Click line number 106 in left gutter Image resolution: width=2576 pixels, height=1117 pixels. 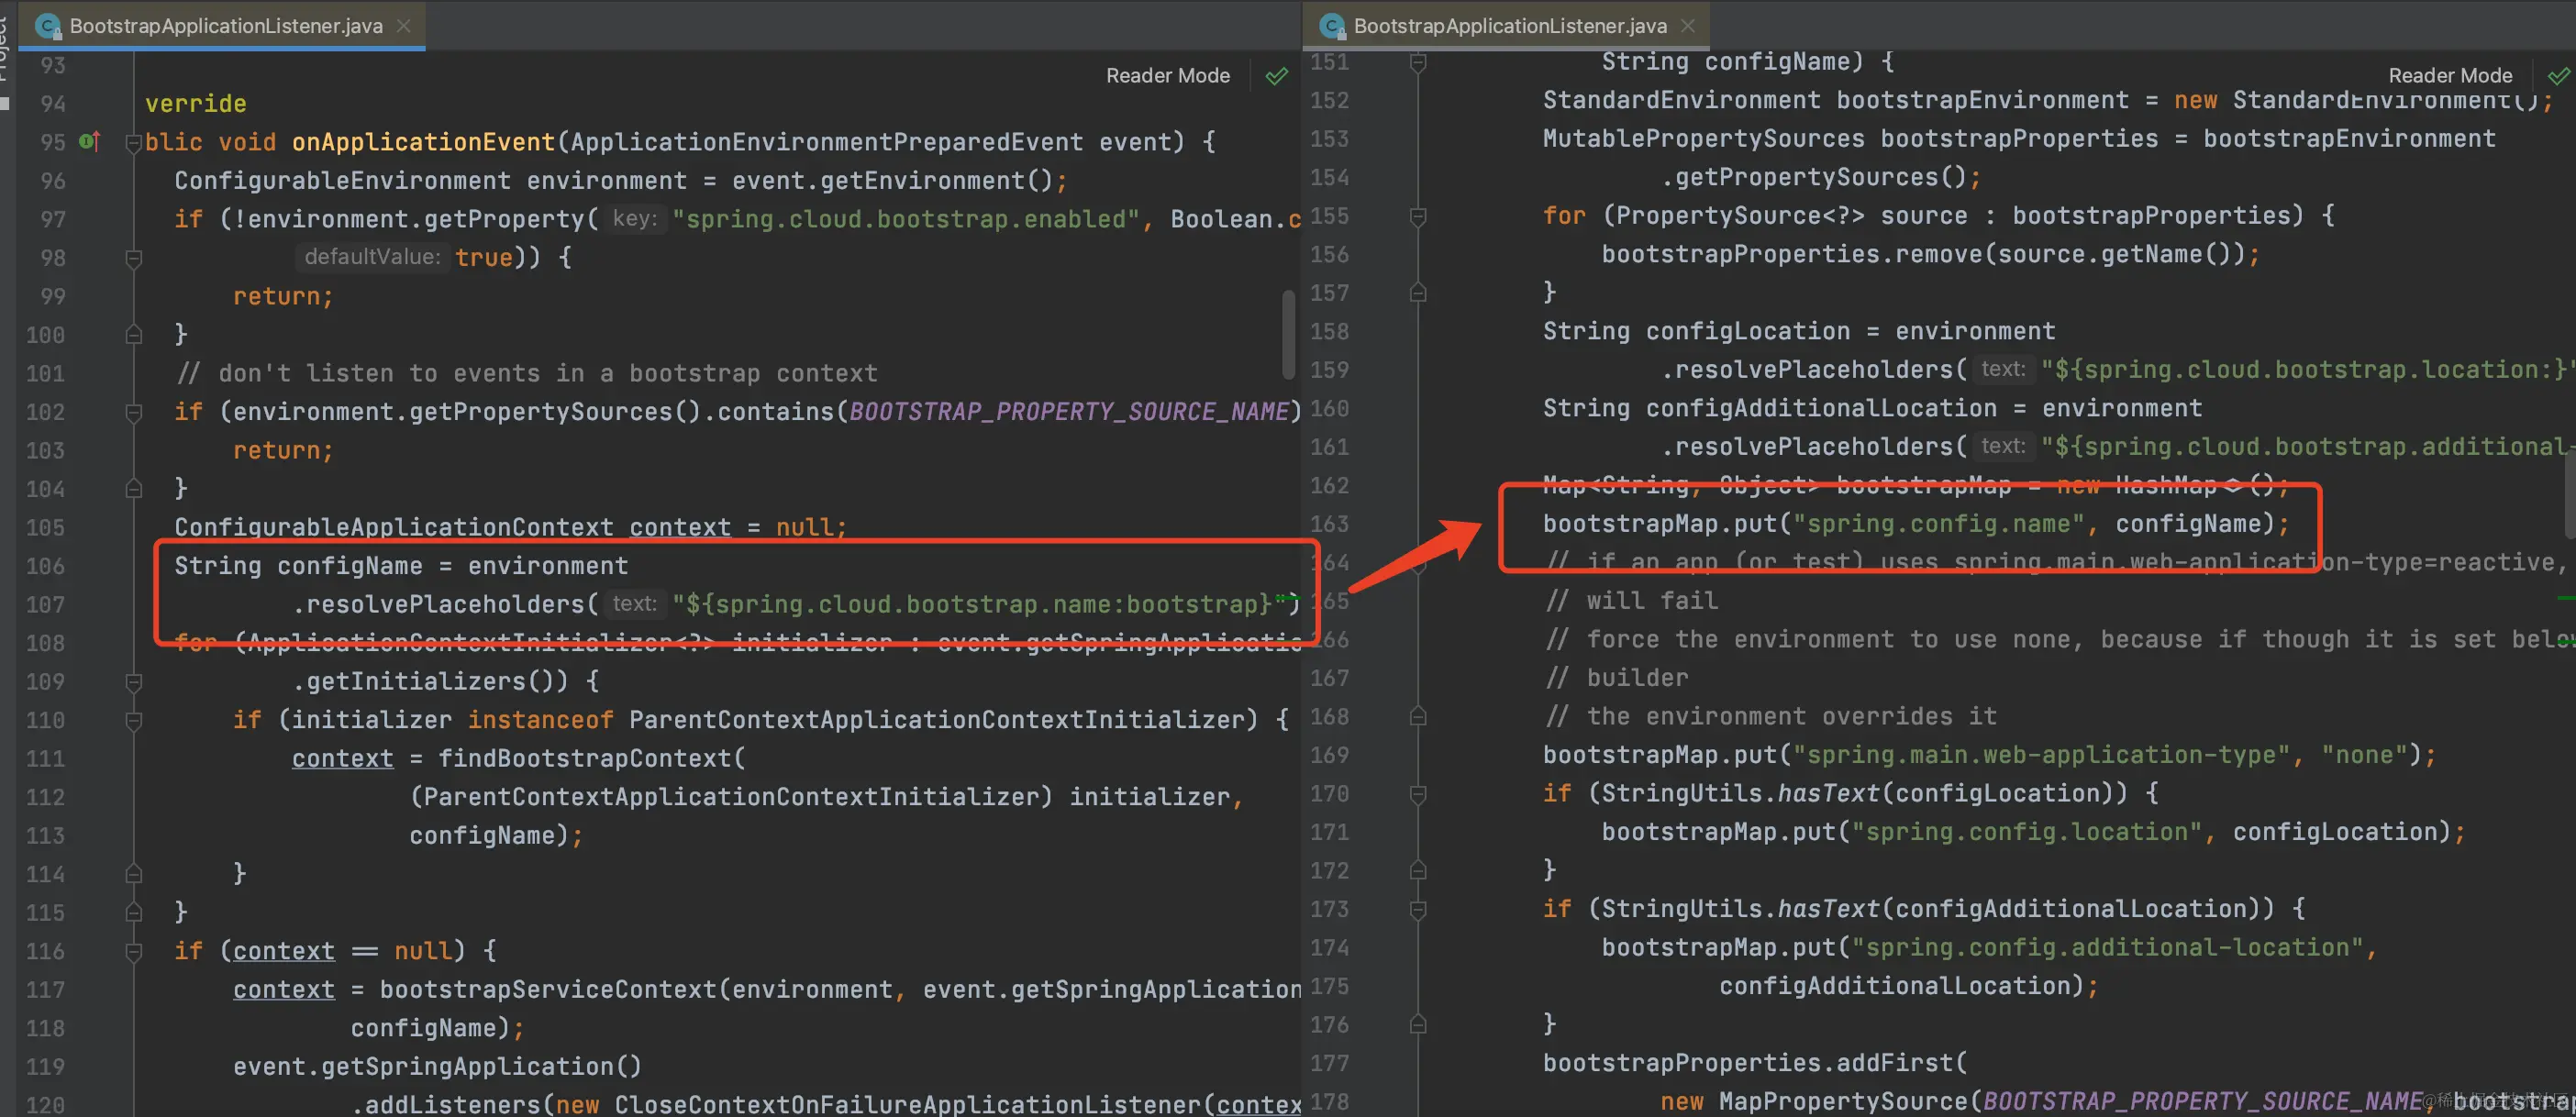click(x=46, y=566)
